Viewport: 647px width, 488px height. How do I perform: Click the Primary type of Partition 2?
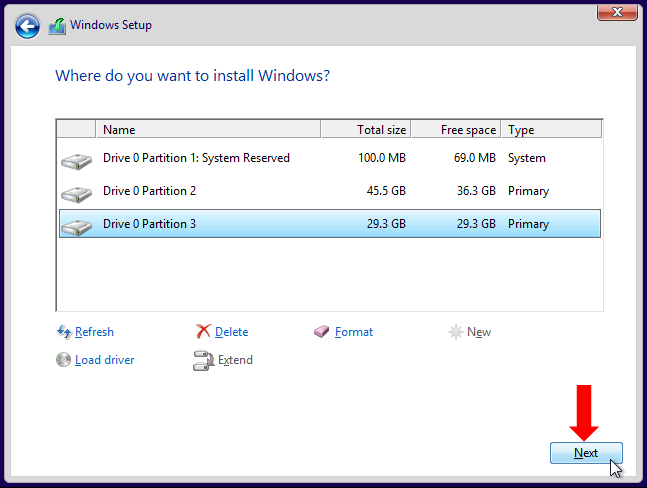click(x=528, y=191)
